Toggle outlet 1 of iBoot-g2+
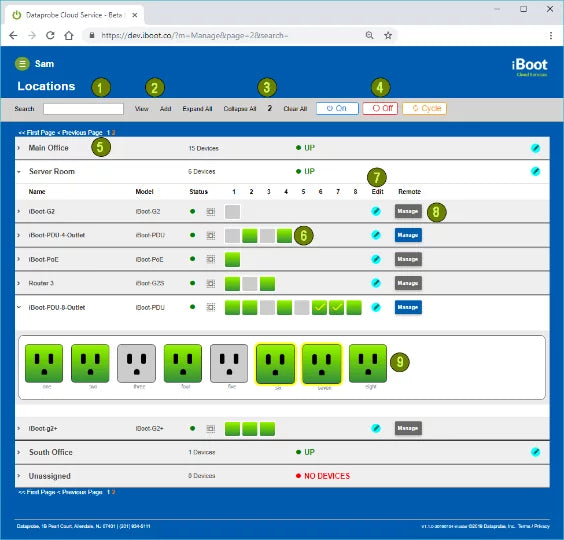564x540 pixels. tap(232, 429)
